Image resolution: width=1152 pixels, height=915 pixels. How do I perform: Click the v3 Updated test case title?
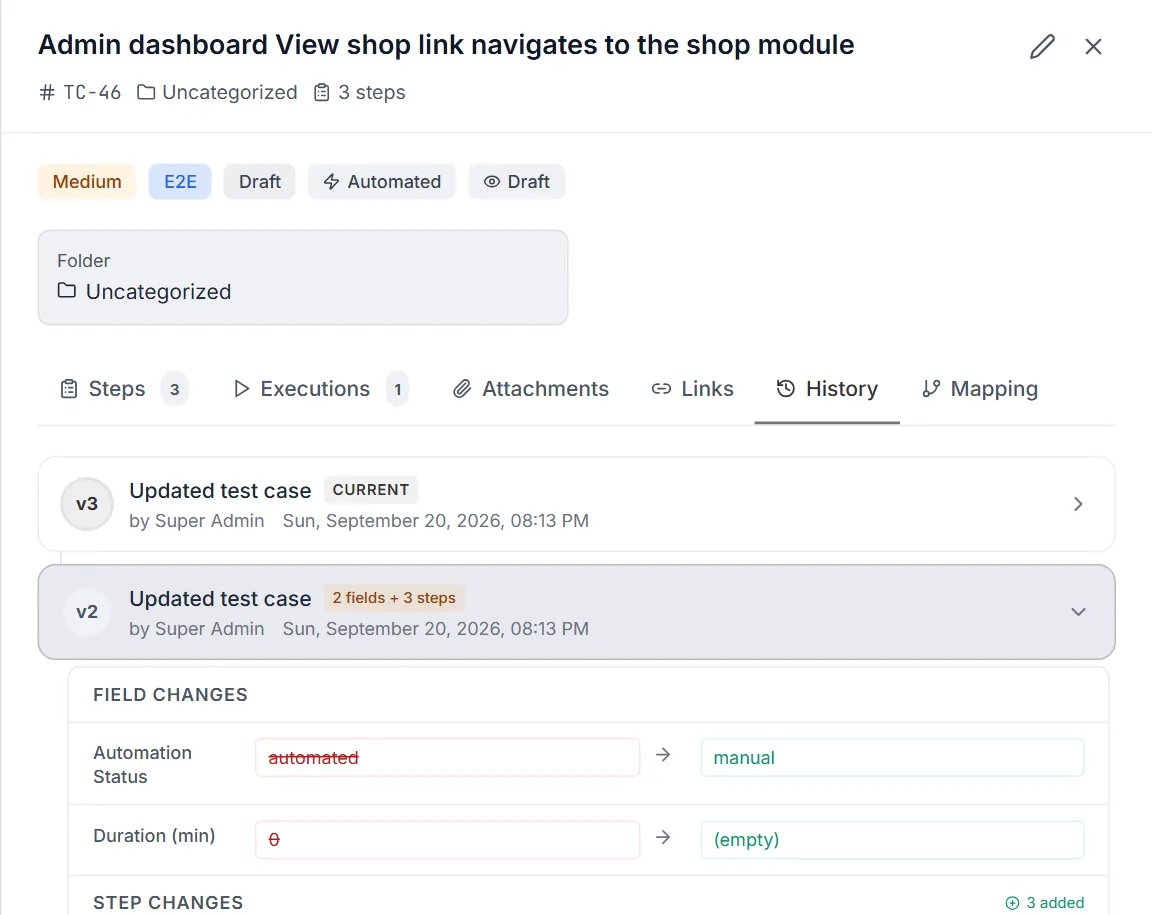tap(220, 491)
